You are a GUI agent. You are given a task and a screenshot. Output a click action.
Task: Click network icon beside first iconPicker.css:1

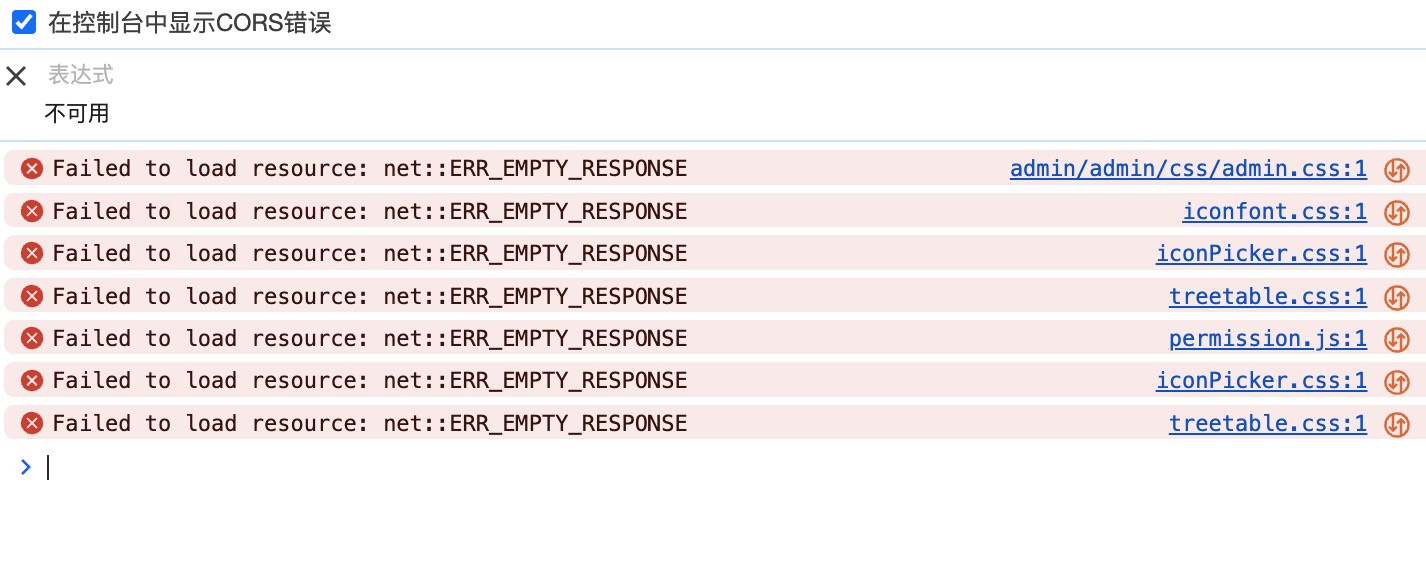pos(1396,255)
